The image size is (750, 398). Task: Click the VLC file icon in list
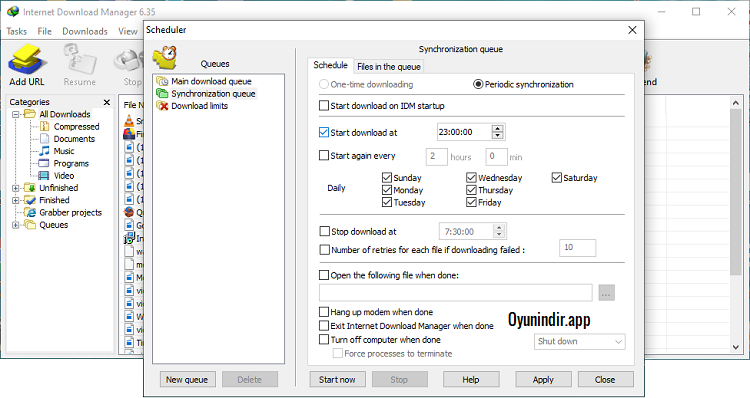(x=129, y=121)
